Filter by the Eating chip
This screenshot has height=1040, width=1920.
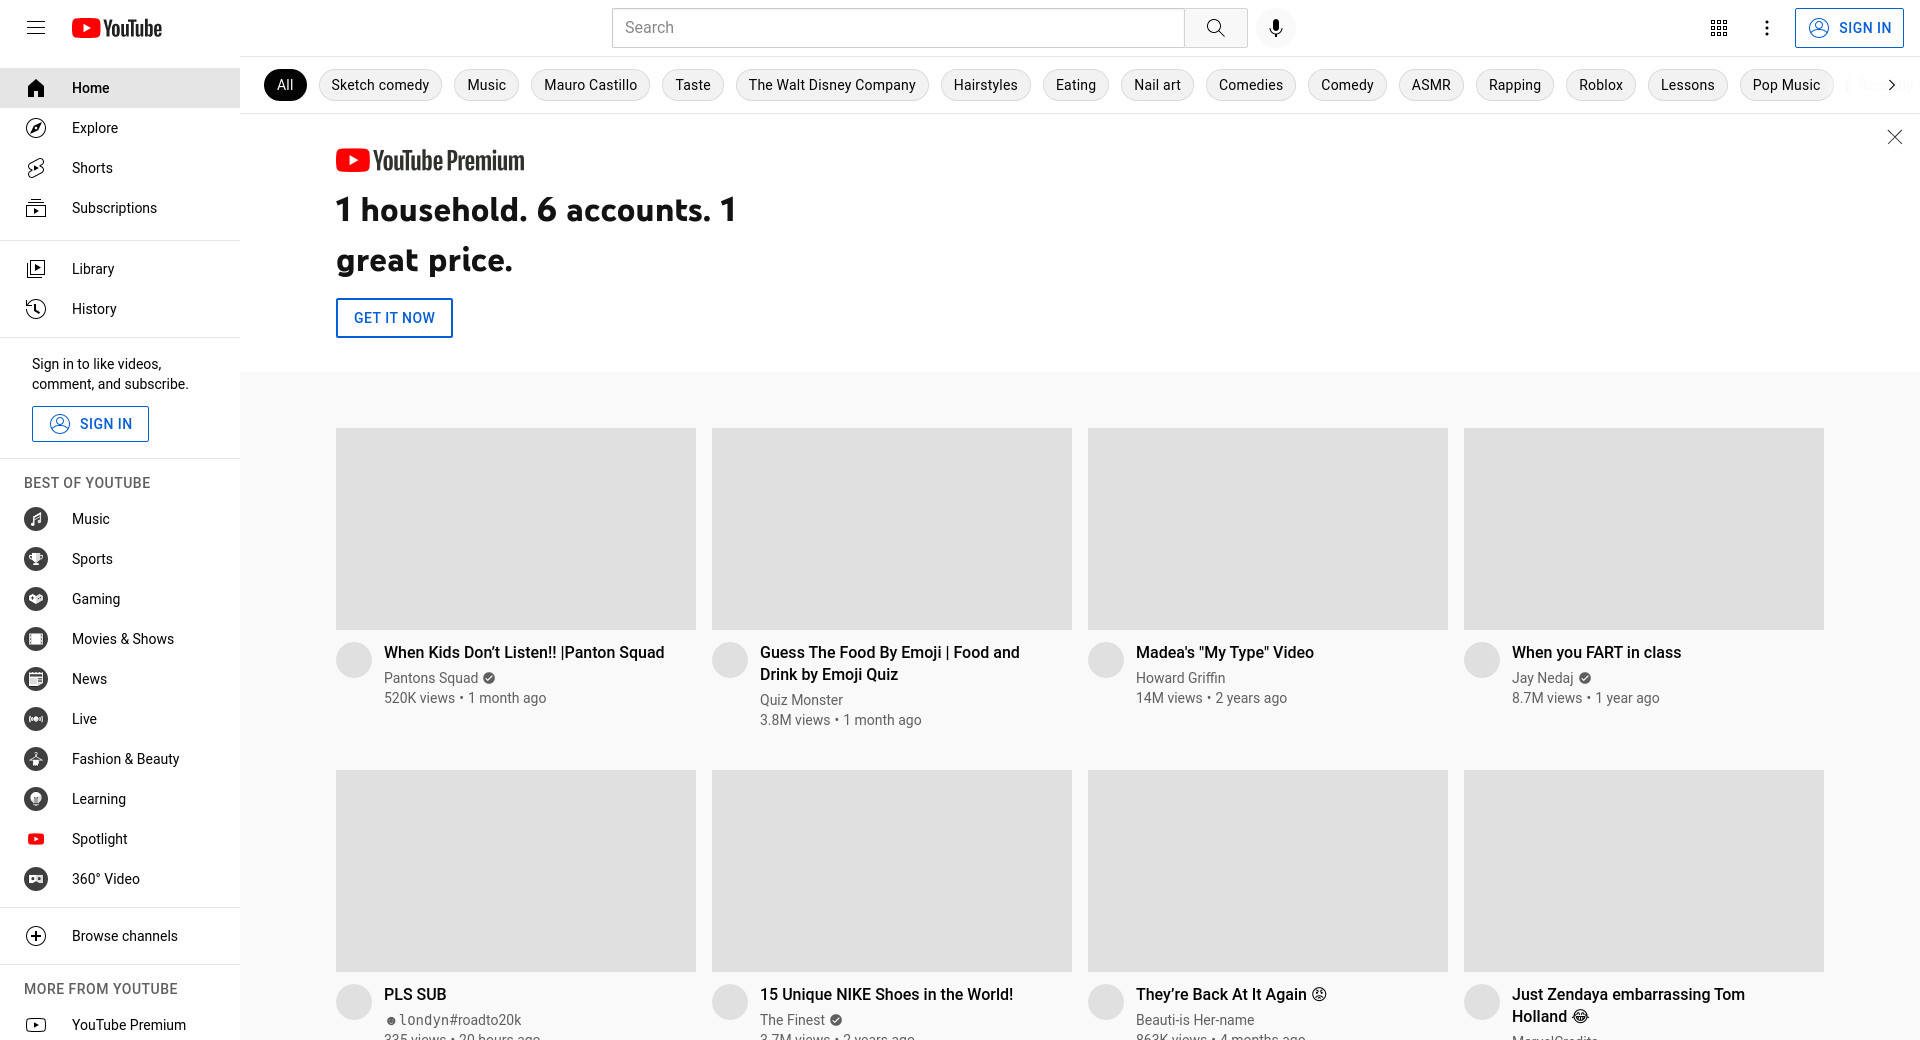[x=1076, y=85]
